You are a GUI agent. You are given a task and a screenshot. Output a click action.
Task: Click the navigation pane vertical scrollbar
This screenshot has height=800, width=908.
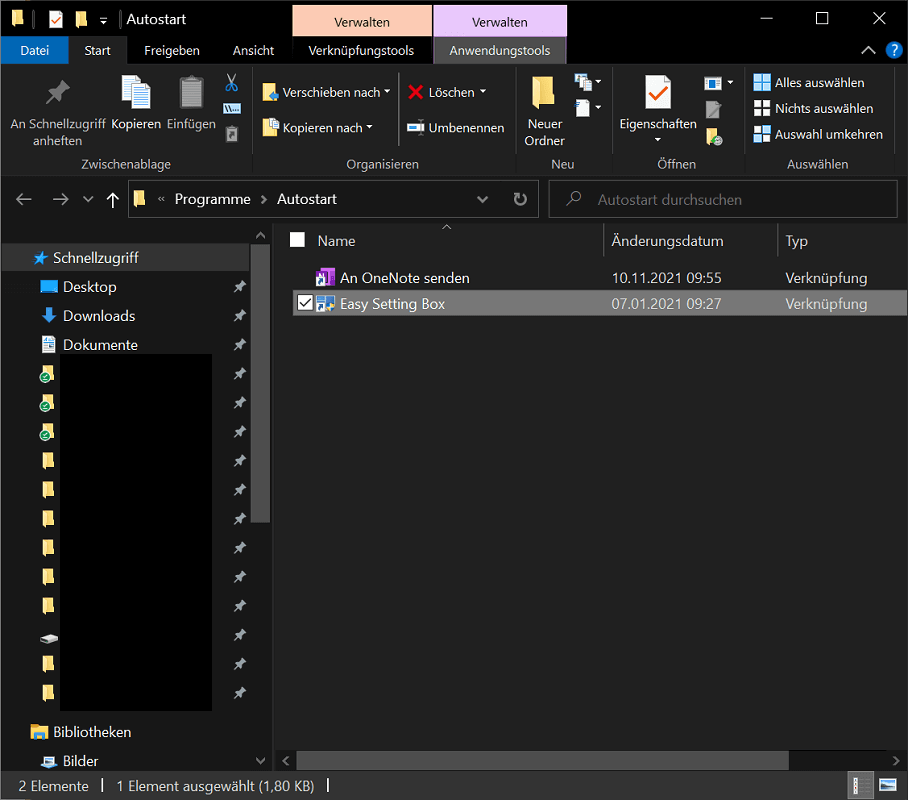coord(261,383)
